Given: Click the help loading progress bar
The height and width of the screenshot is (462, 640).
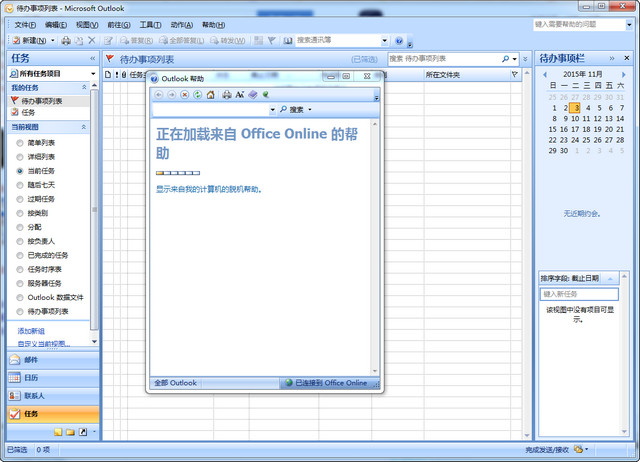Looking at the screenshot, I should pos(178,173).
